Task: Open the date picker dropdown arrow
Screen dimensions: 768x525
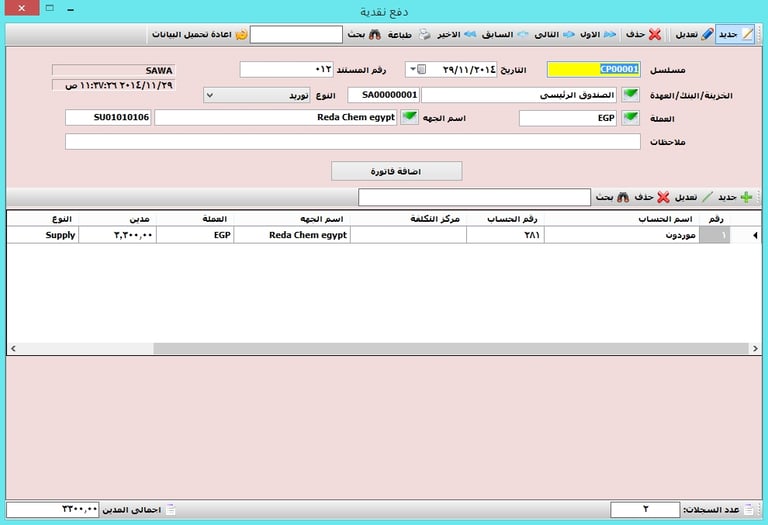Action: (x=413, y=70)
